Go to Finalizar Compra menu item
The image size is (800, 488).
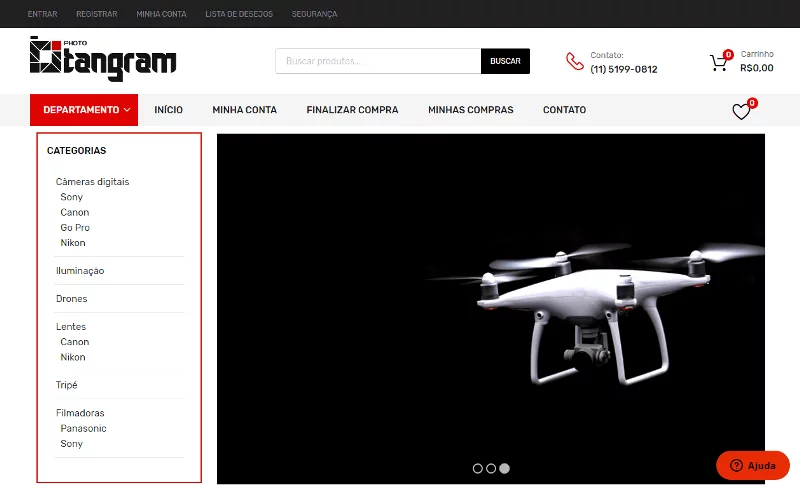(x=352, y=110)
